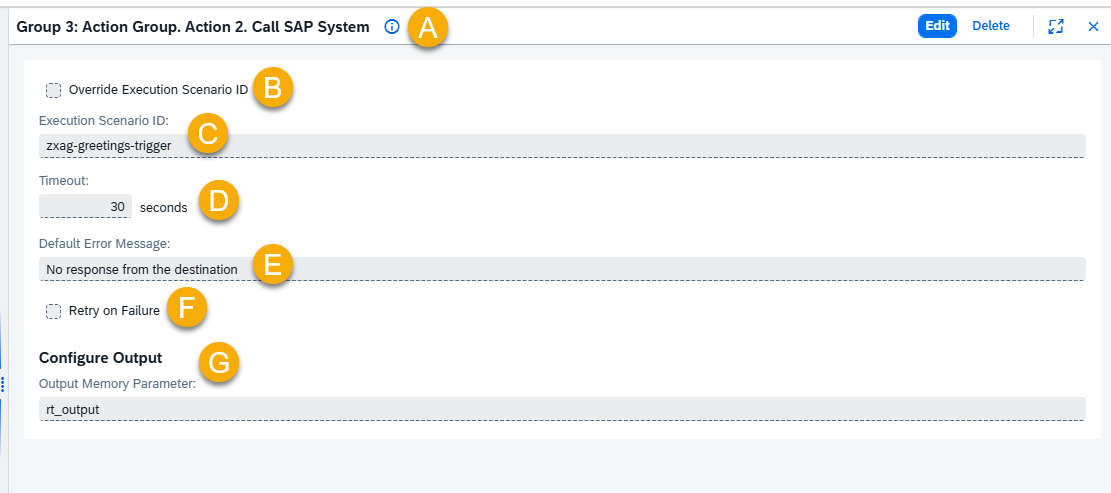The width and height of the screenshot is (1111, 493).
Task: Click the orange C callout badge
Action: [207, 134]
